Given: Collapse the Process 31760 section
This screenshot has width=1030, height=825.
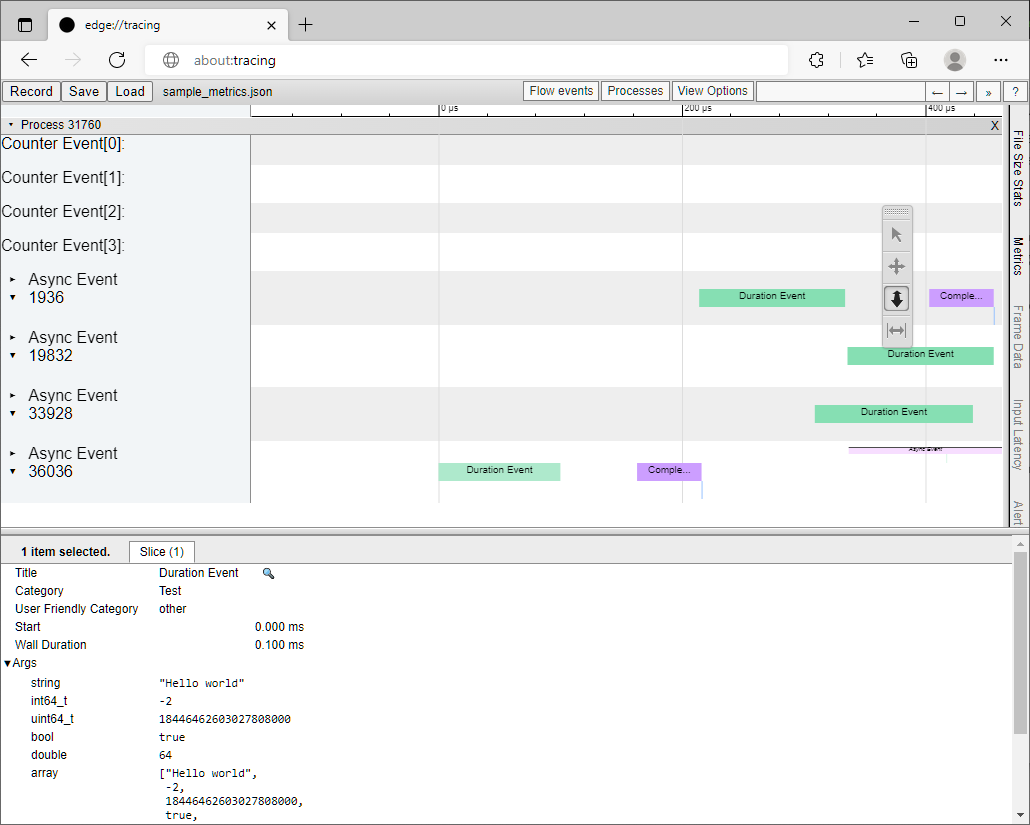Looking at the screenshot, I should coord(11,125).
